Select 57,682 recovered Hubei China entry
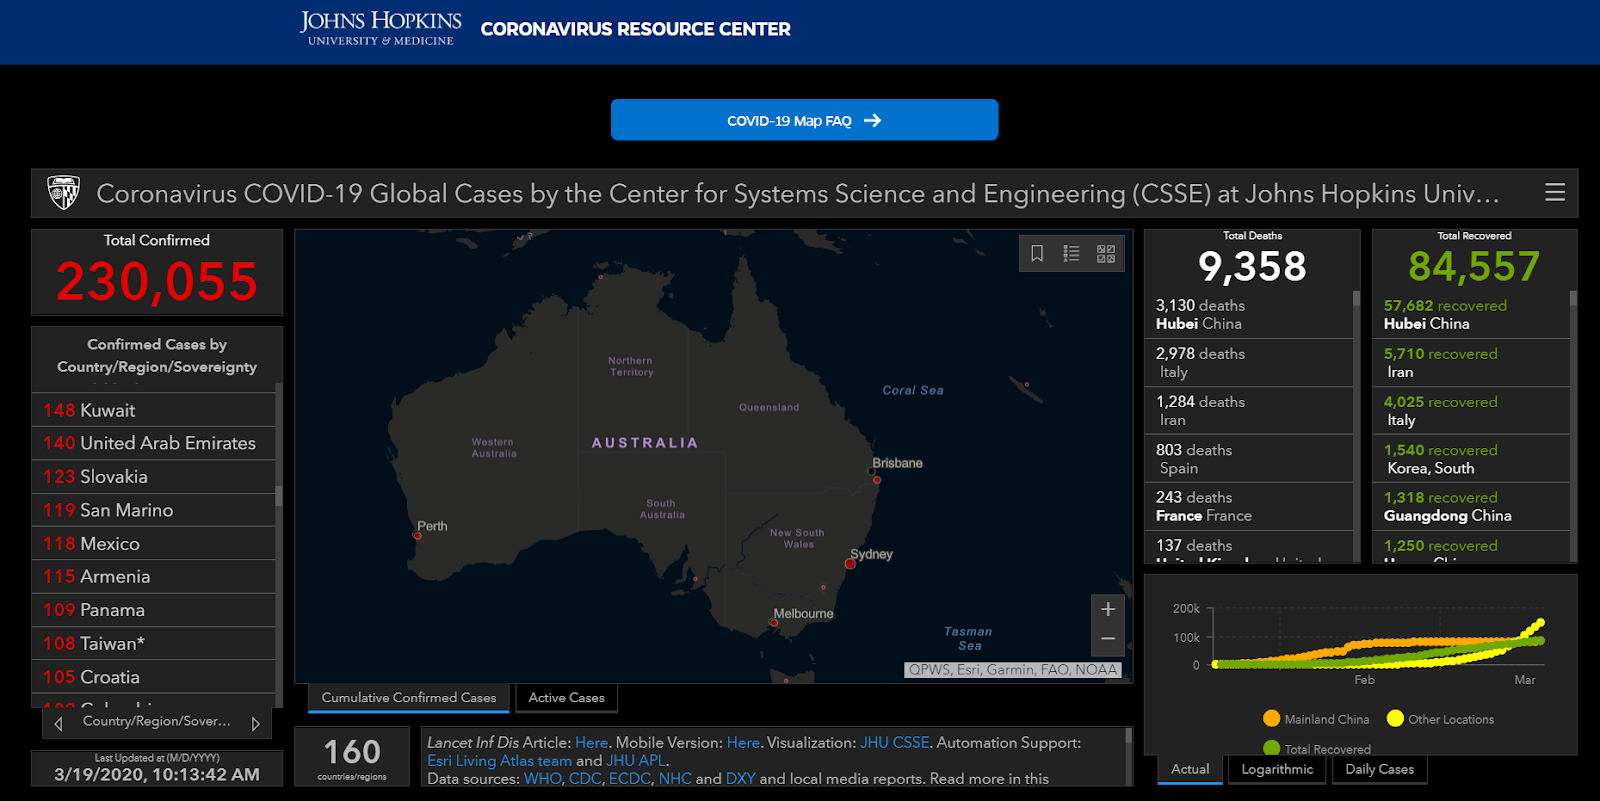This screenshot has width=1600, height=801. [x=1471, y=314]
